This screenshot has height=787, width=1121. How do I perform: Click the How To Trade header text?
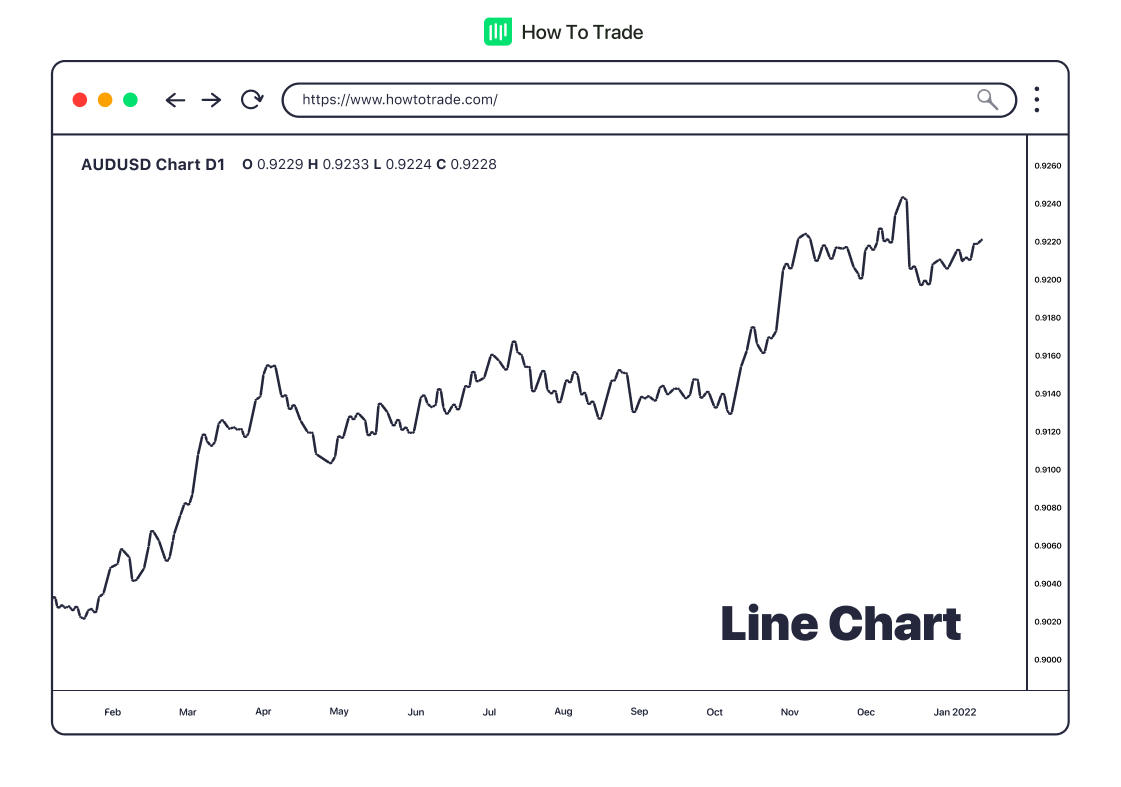click(x=582, y=32)
